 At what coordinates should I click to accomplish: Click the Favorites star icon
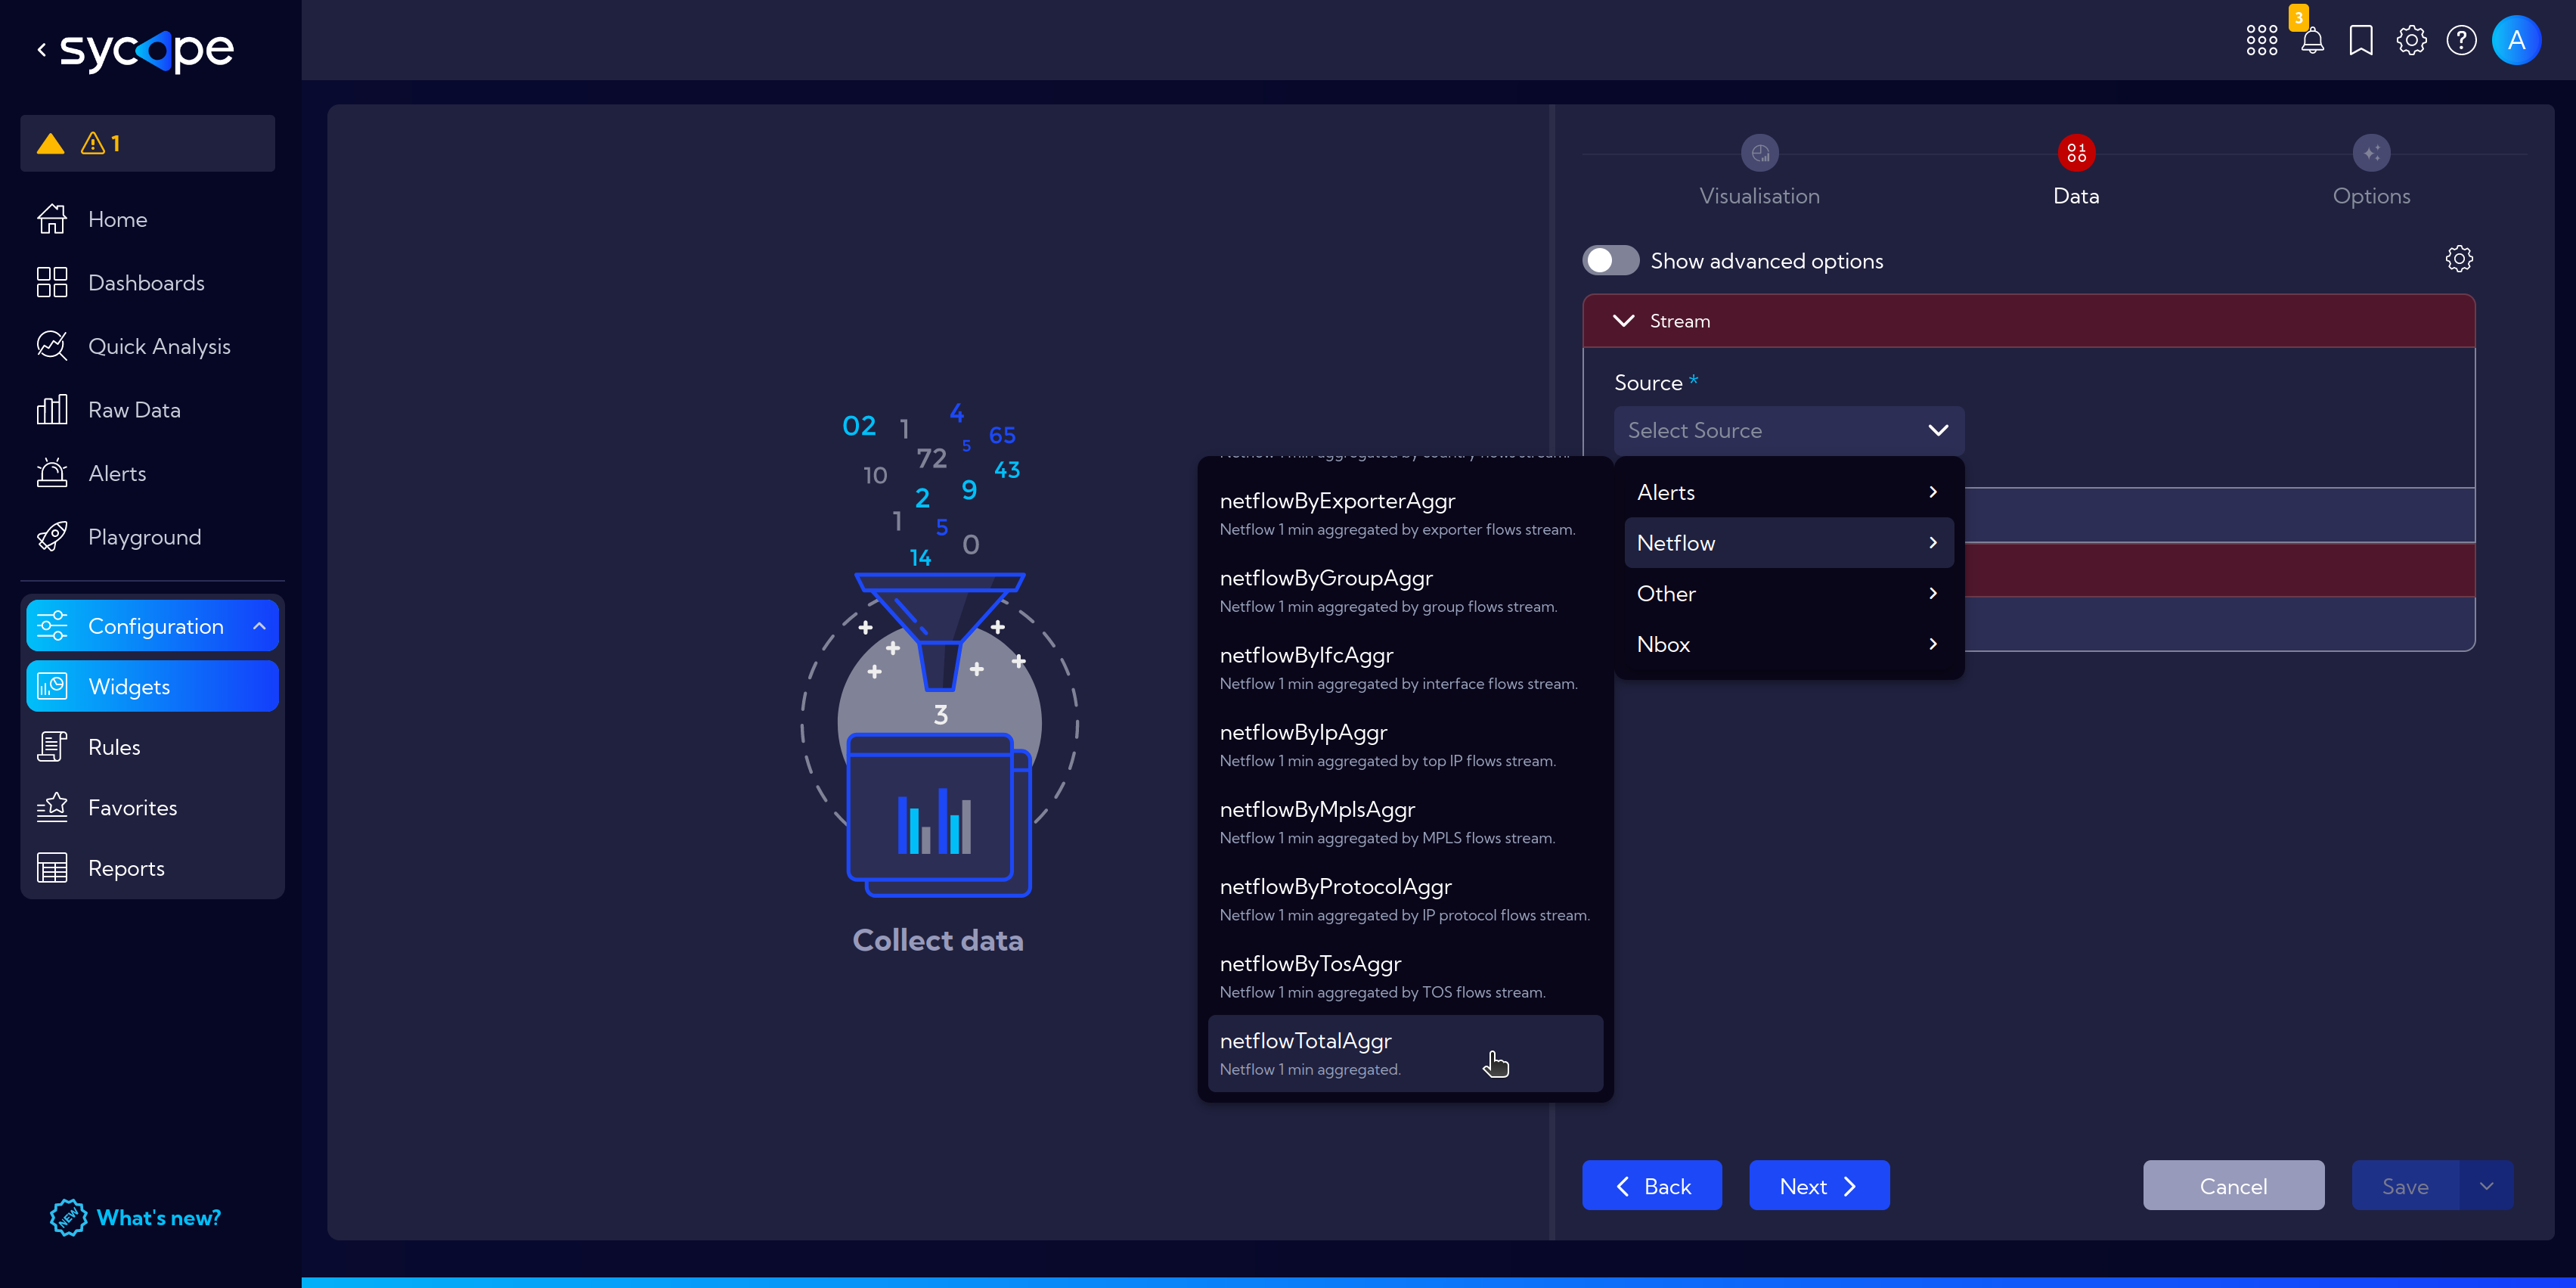(52, 808)
